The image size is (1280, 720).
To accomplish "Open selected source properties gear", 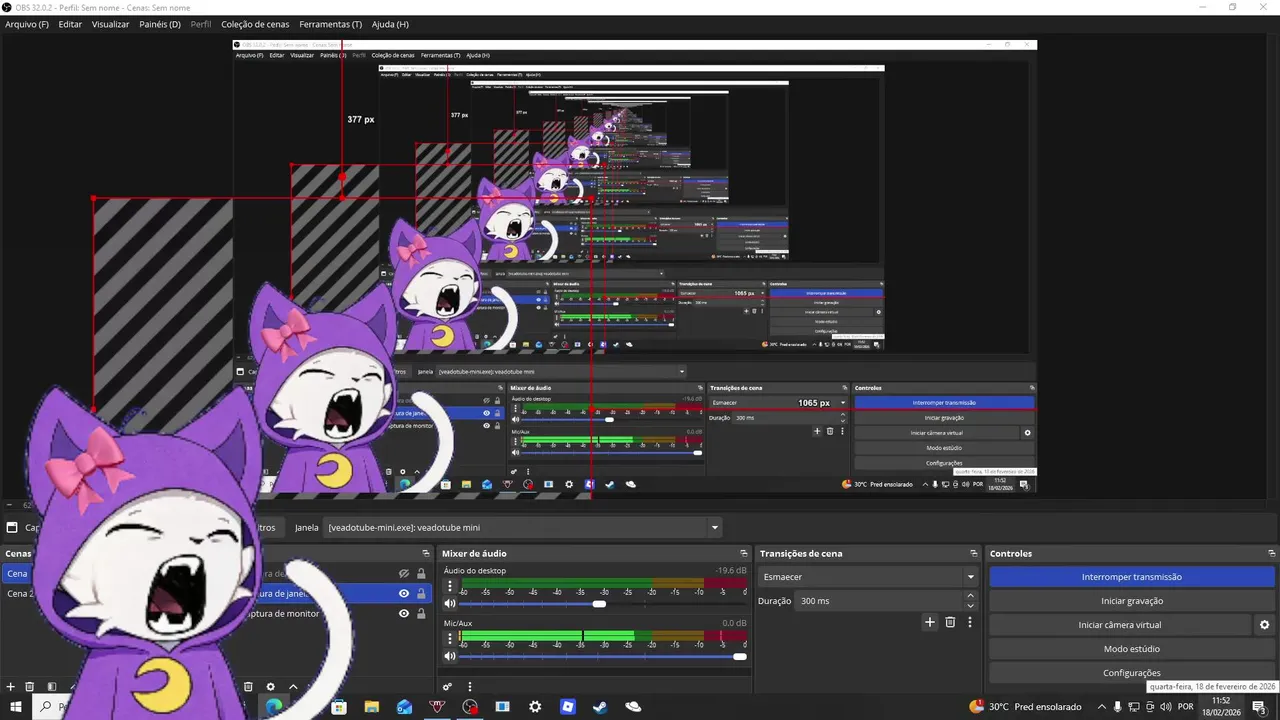I will 270,687.
